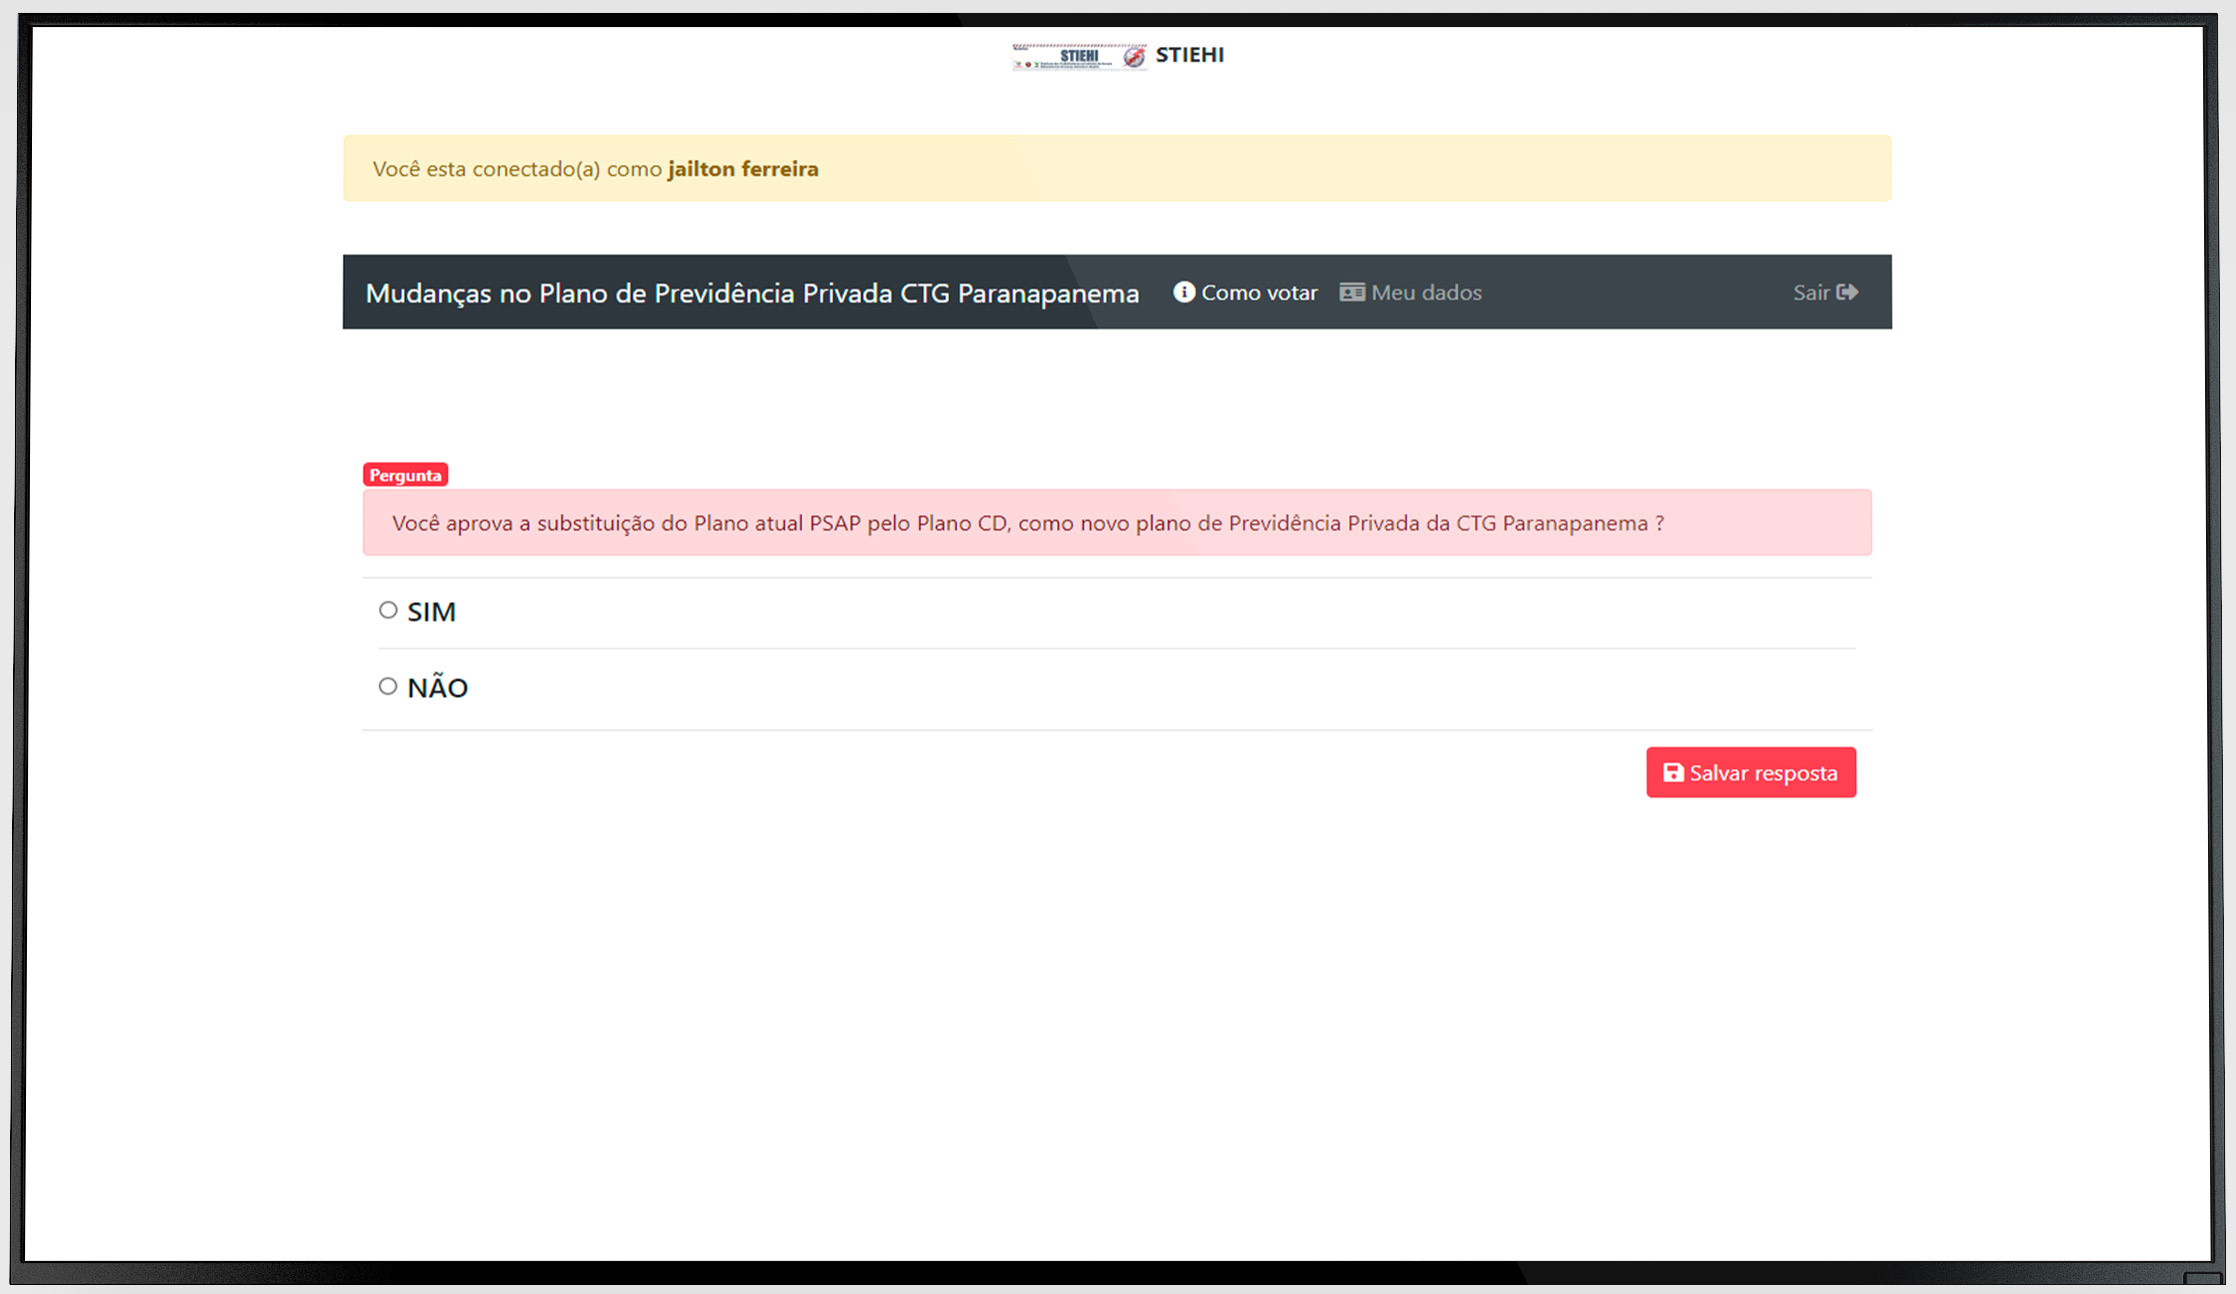Click the ID card icon beside Meu dados
The width and height of the screenshot is (2236, 1294).
click(x=1352, y=292)
